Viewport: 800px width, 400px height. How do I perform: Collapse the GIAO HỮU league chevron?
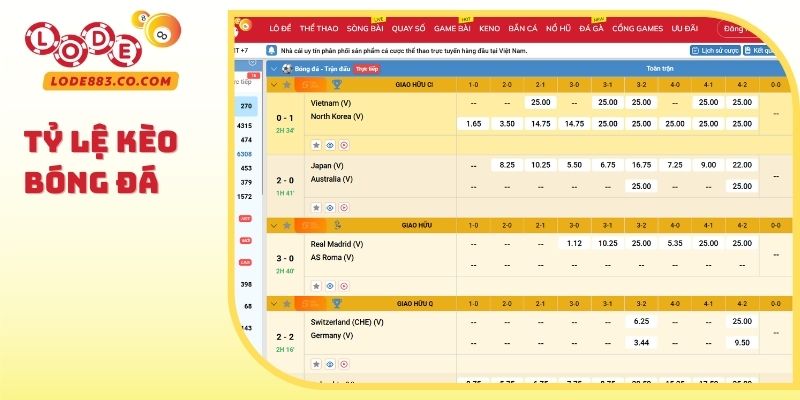[x=274, y=225]
